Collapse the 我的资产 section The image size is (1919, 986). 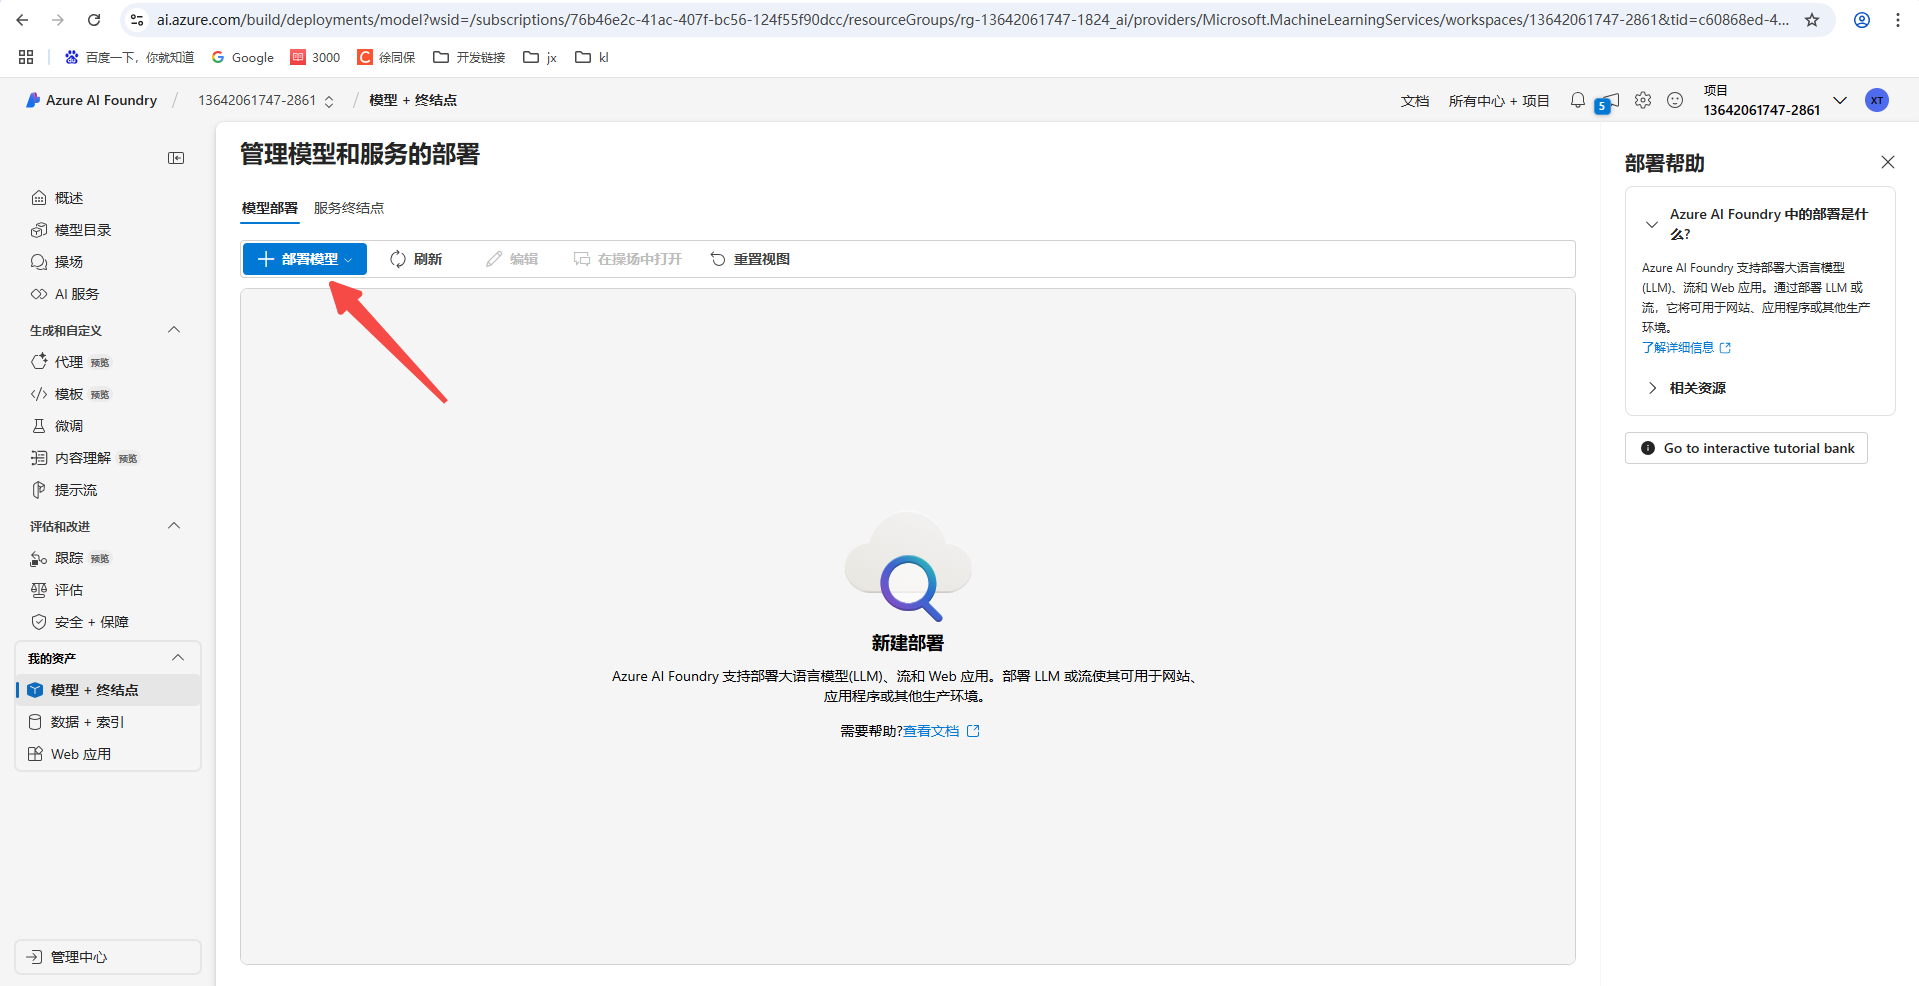(x=178, y=658)
